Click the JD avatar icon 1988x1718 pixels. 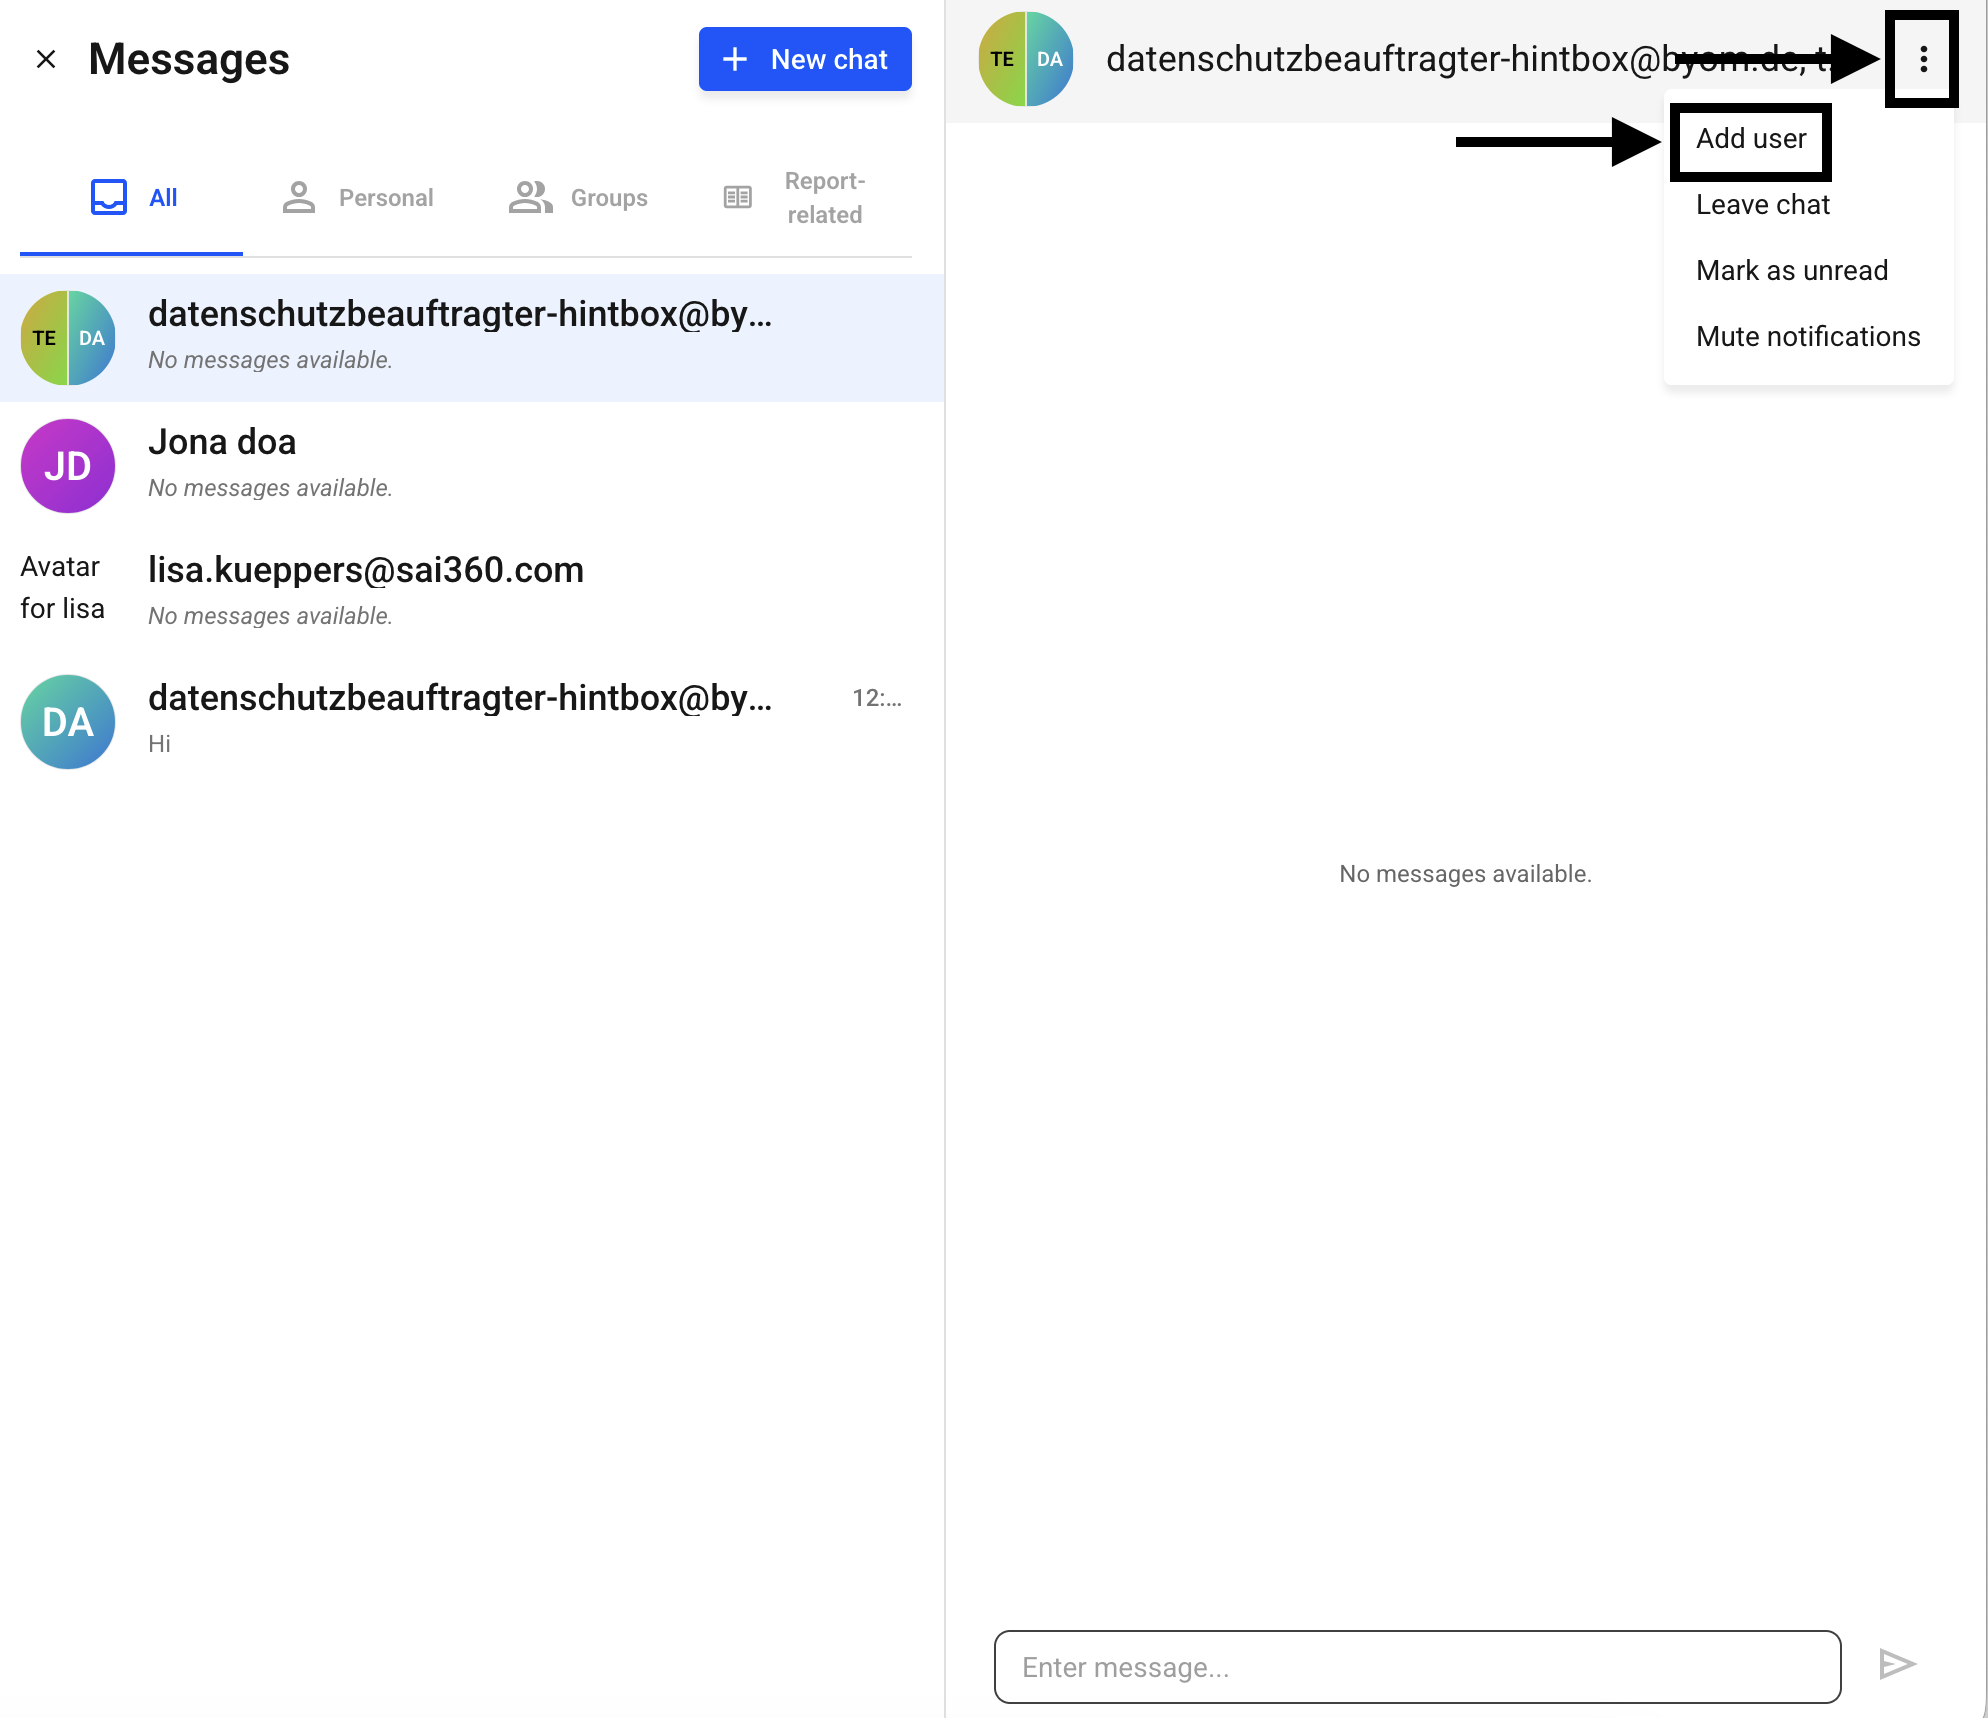[x=68, y=466]
